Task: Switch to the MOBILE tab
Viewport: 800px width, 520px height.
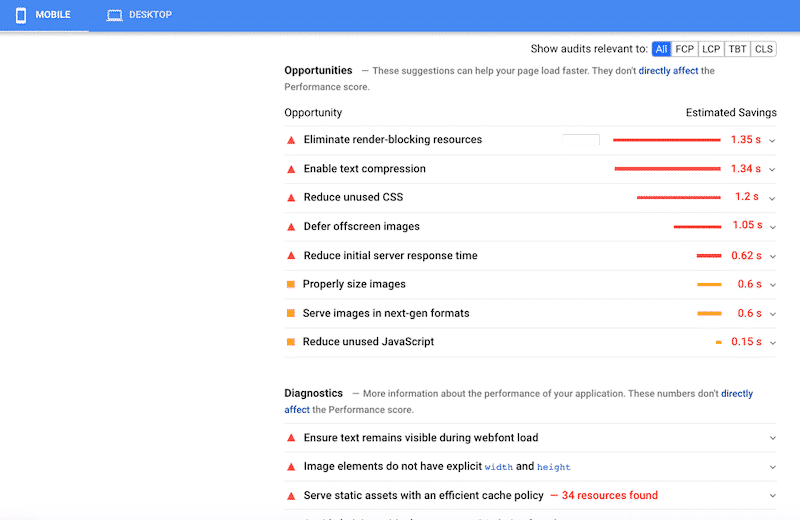Action: pyautogui.click(x=44, y=15)
